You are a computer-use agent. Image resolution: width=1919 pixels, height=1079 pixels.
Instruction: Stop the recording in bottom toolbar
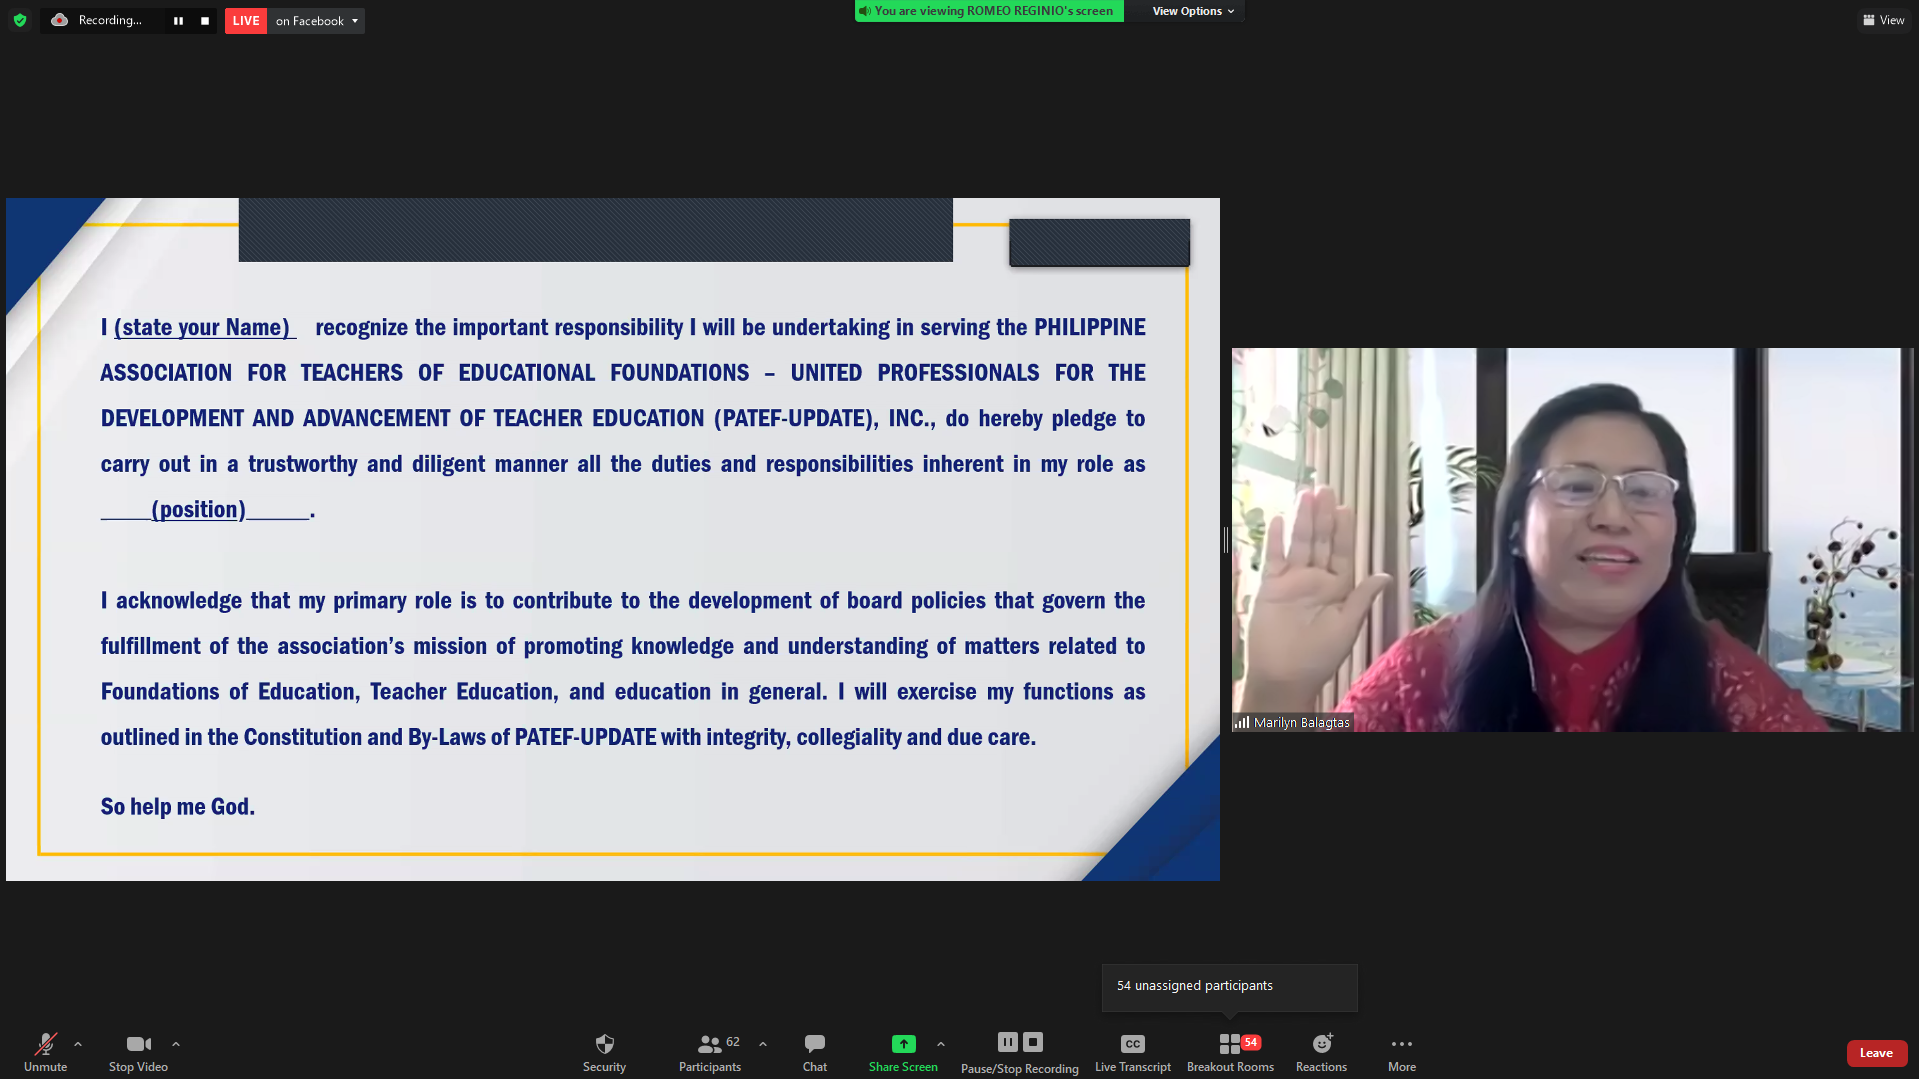(1033, 1042)
